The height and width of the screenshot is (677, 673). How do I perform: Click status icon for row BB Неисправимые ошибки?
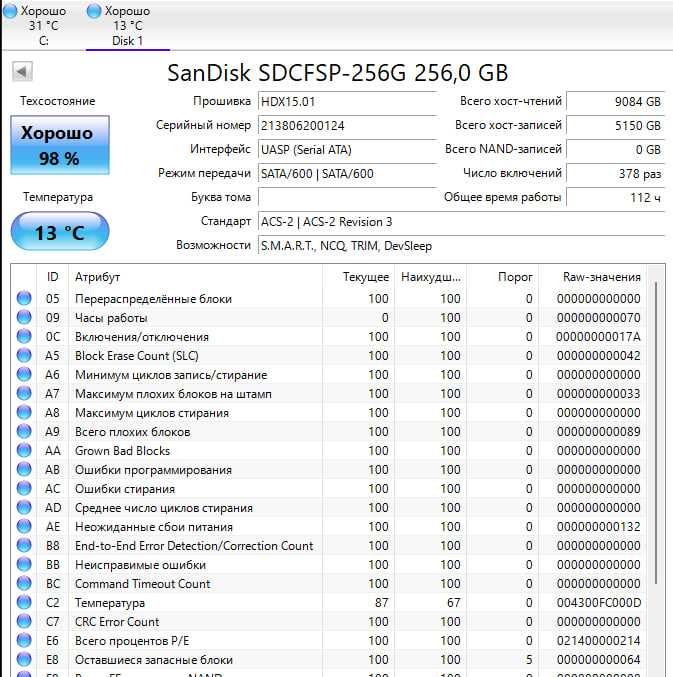24,564
